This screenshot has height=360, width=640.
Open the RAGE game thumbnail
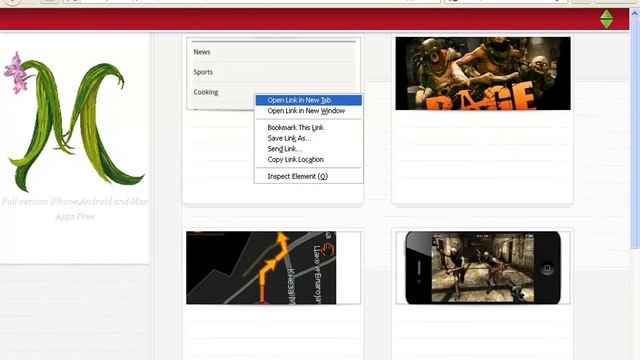click(x=483, y=73)
